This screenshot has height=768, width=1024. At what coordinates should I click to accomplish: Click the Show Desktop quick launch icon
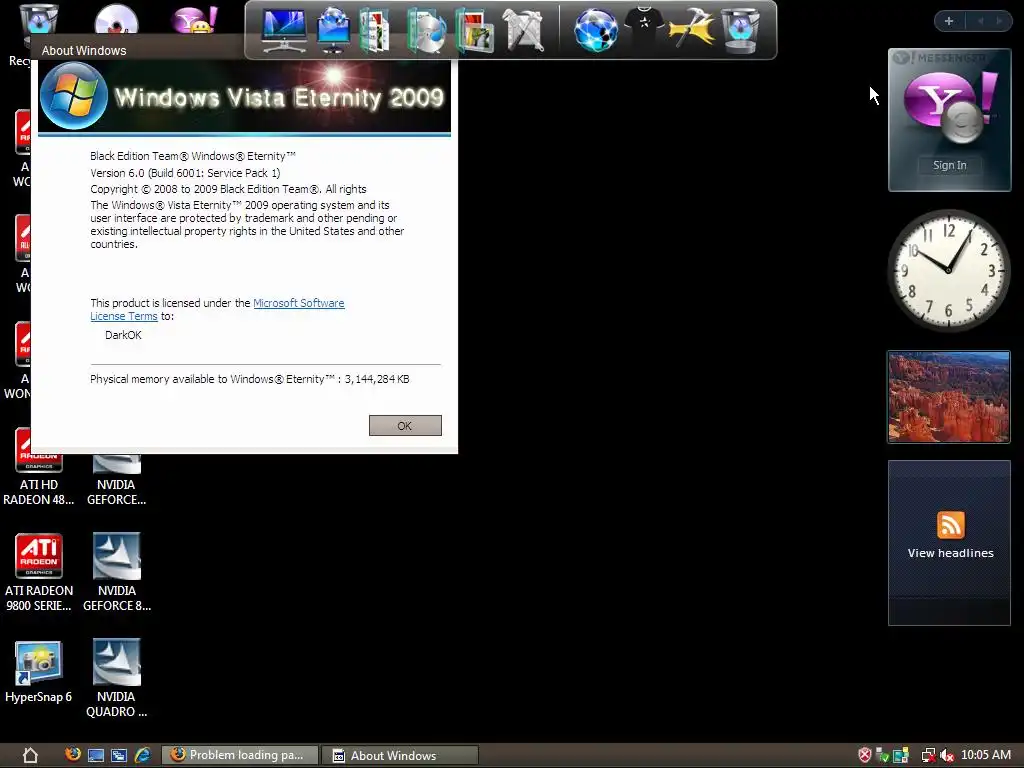point(95,756)
